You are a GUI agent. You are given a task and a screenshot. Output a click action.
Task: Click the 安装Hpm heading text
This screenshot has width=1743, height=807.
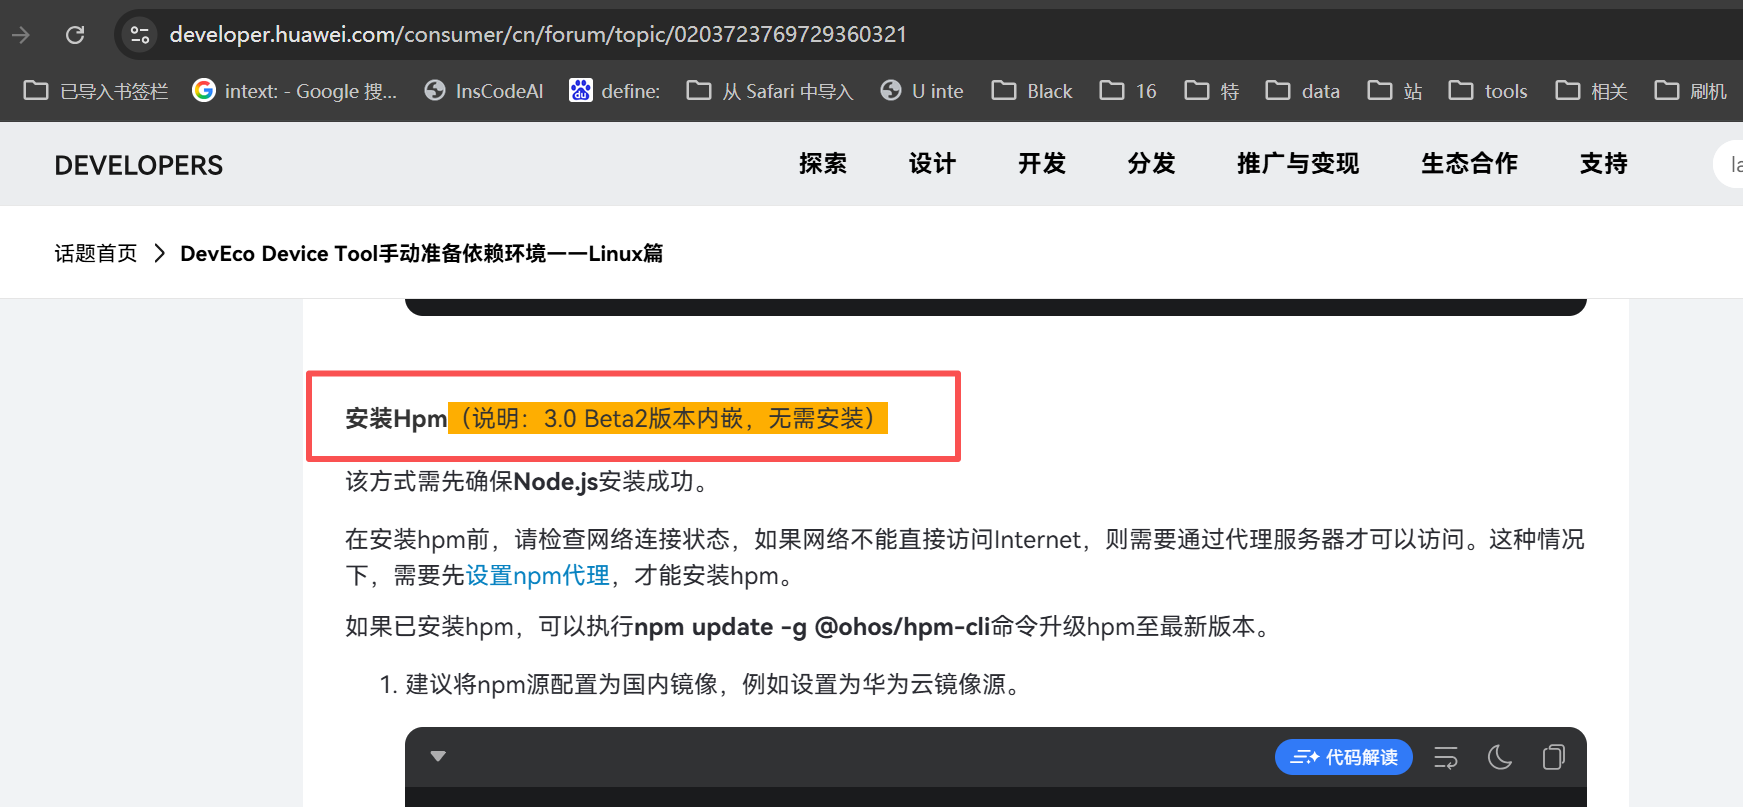point(396,418)
